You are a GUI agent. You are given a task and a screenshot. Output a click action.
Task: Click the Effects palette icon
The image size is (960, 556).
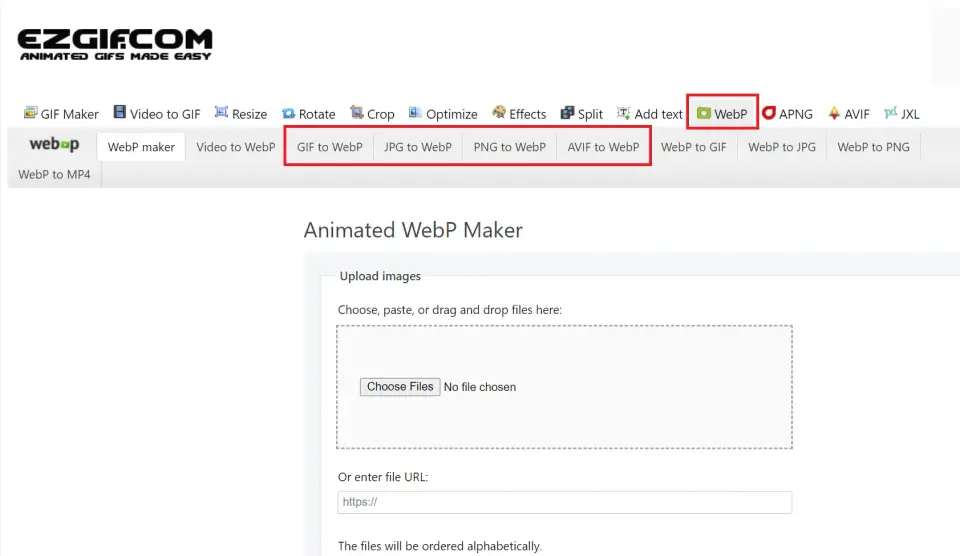click(499, 112)
